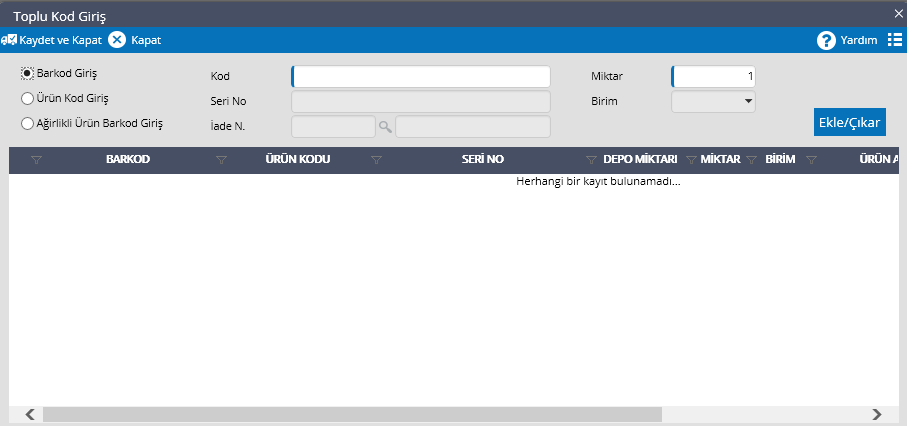The height and width of the screenshot is (426, 907).
Task: Click the Kaydet ve Kapat save icon
Action: (9, 40)
